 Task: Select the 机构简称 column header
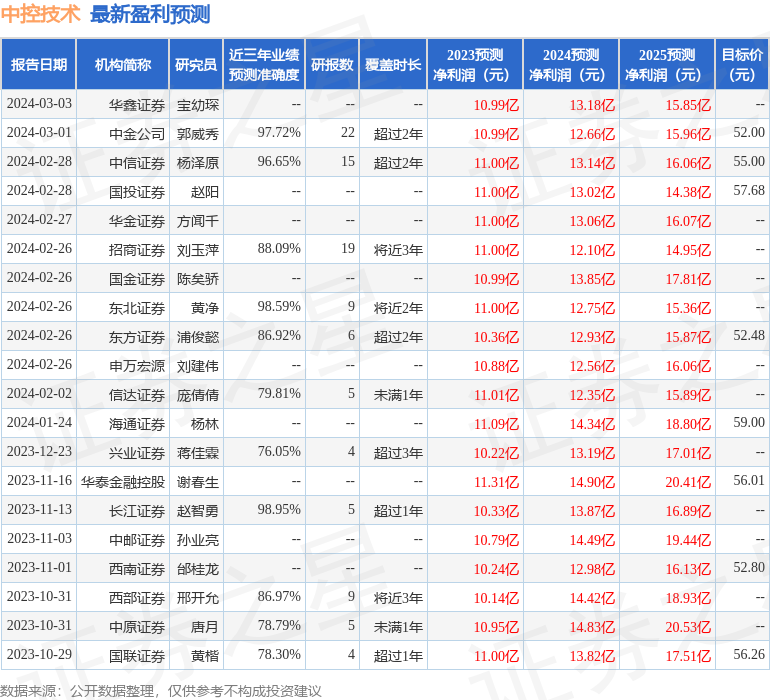(x=123, y=64)
